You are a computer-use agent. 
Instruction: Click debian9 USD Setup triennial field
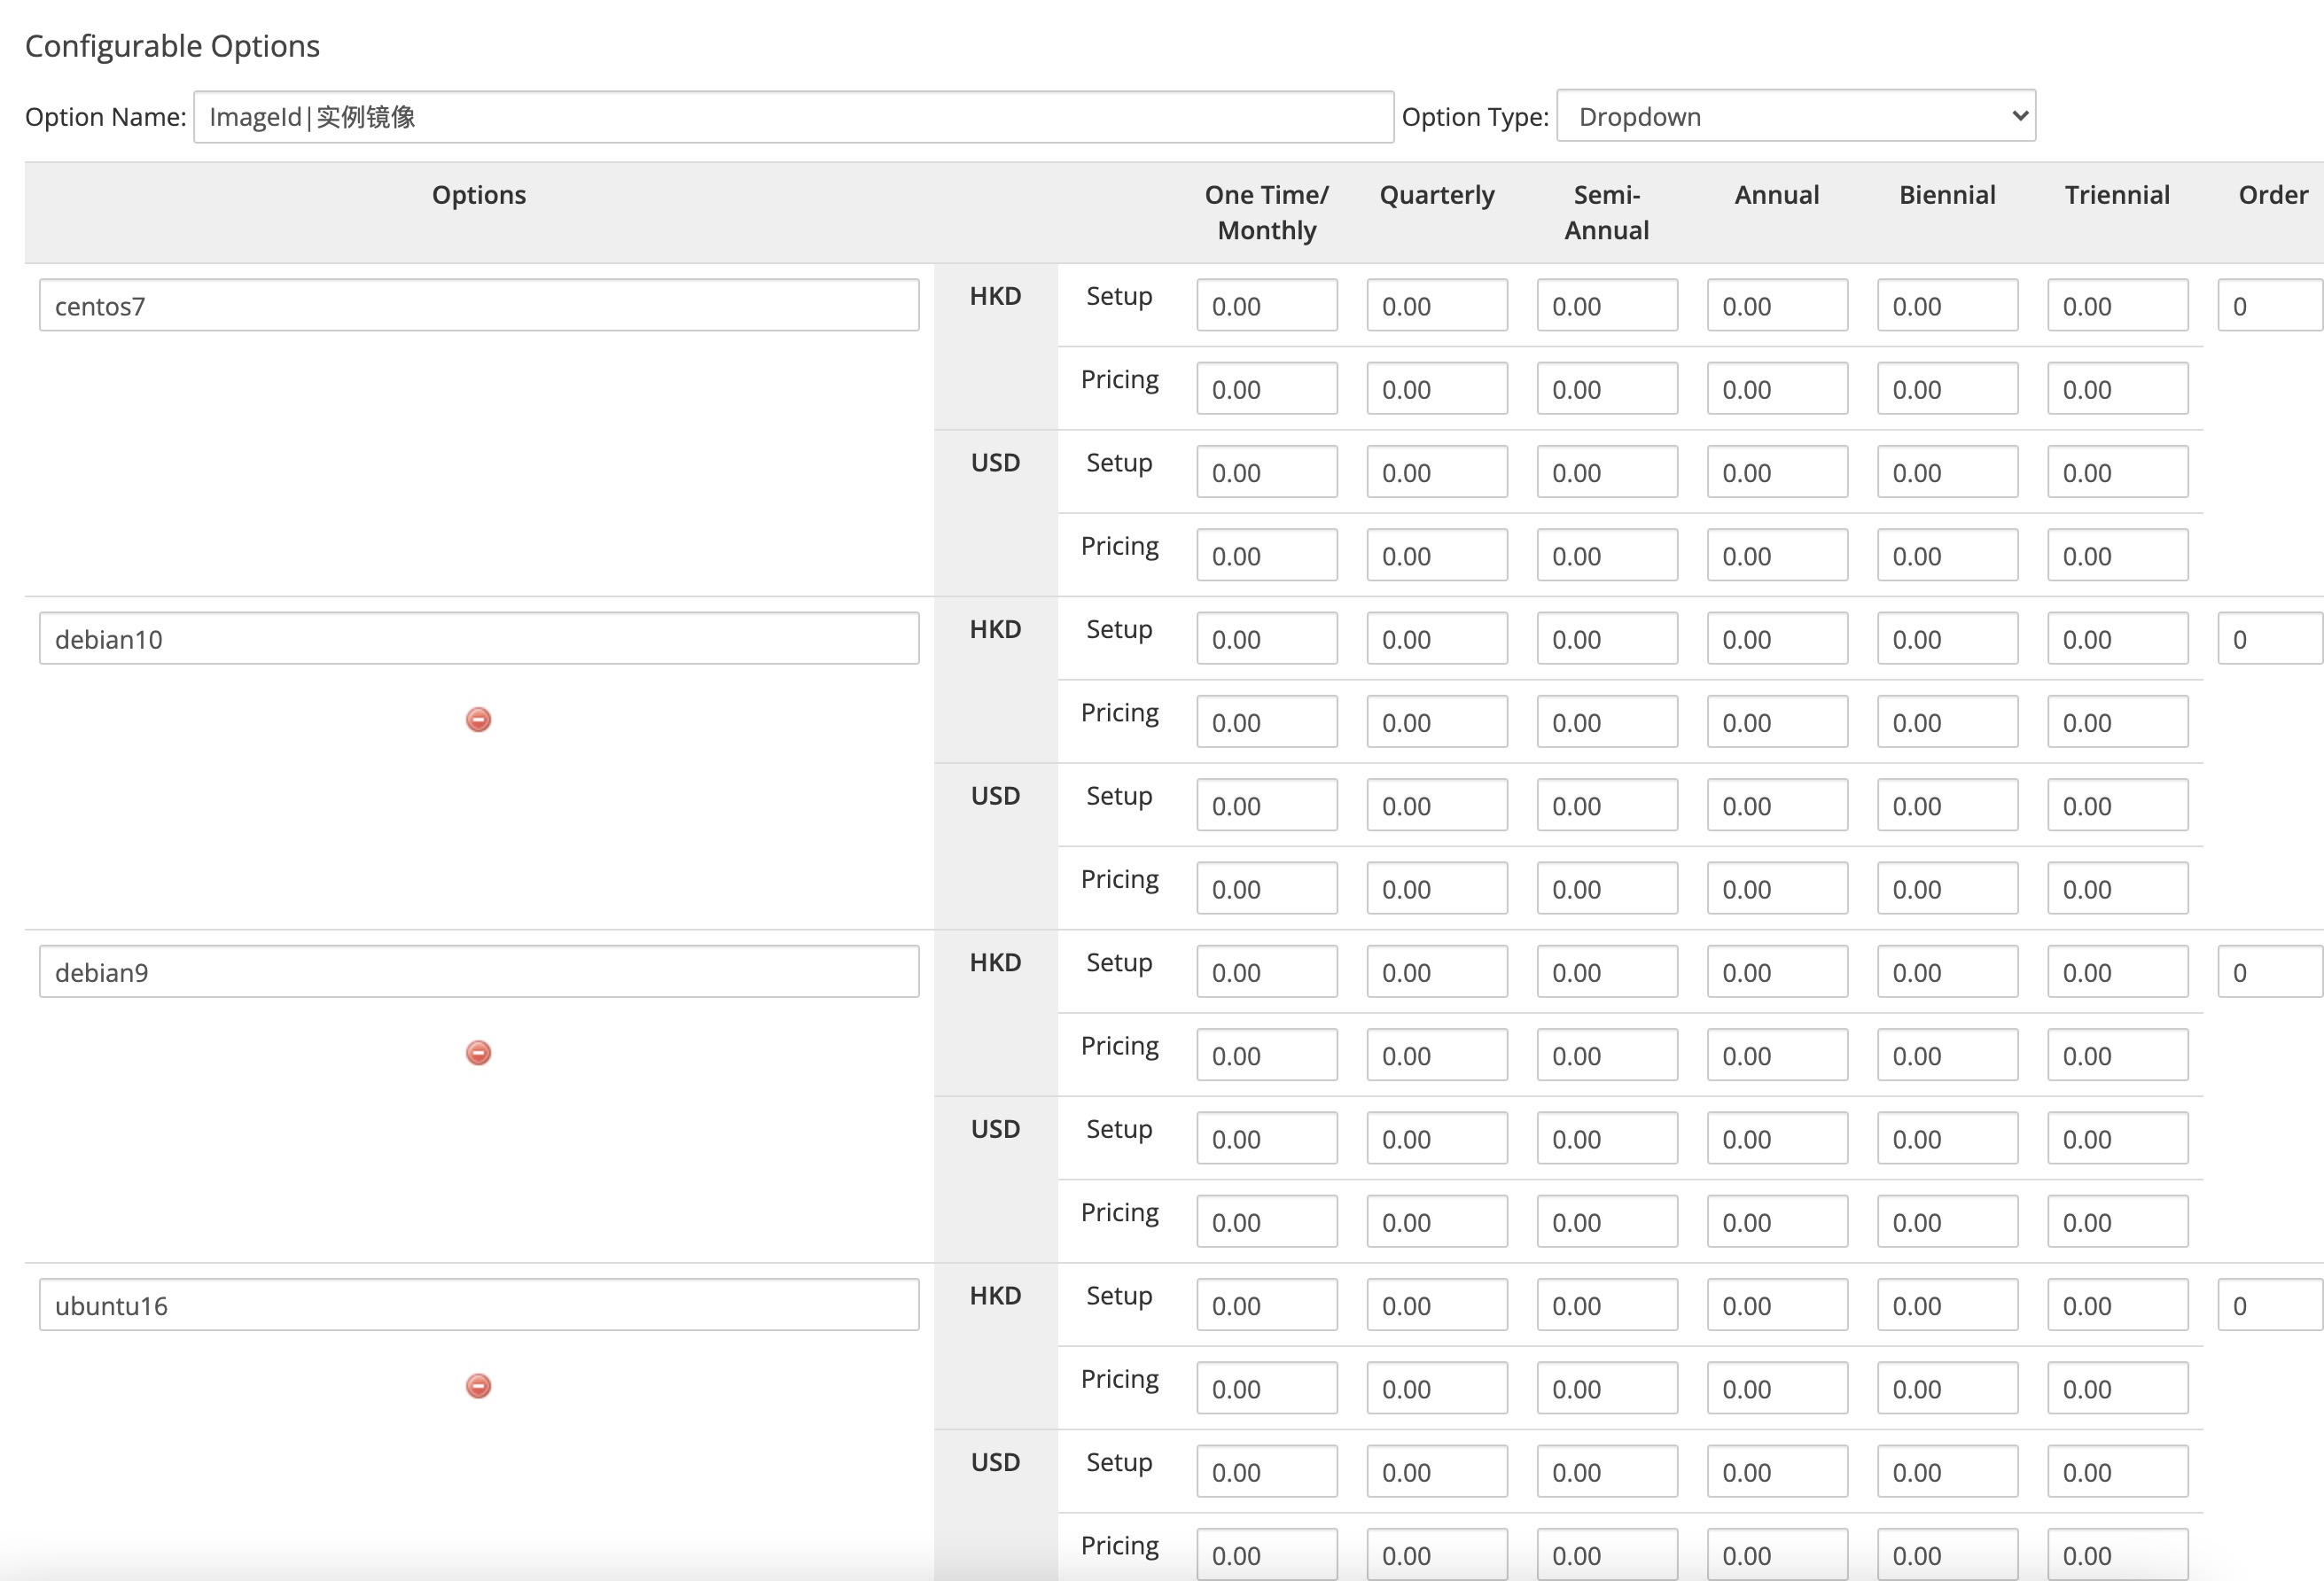2117,1137
